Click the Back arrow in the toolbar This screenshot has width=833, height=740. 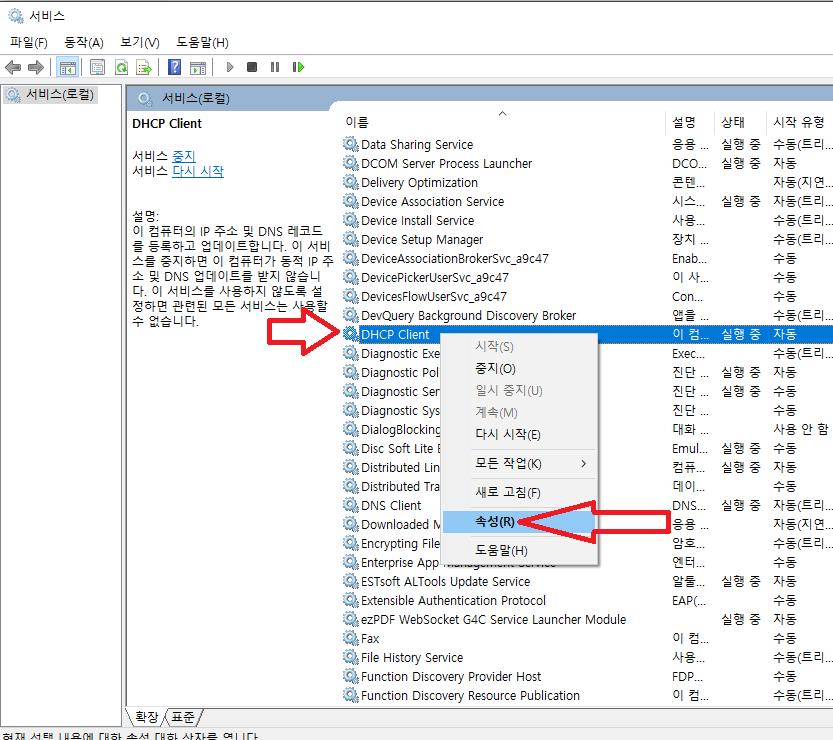13,67
